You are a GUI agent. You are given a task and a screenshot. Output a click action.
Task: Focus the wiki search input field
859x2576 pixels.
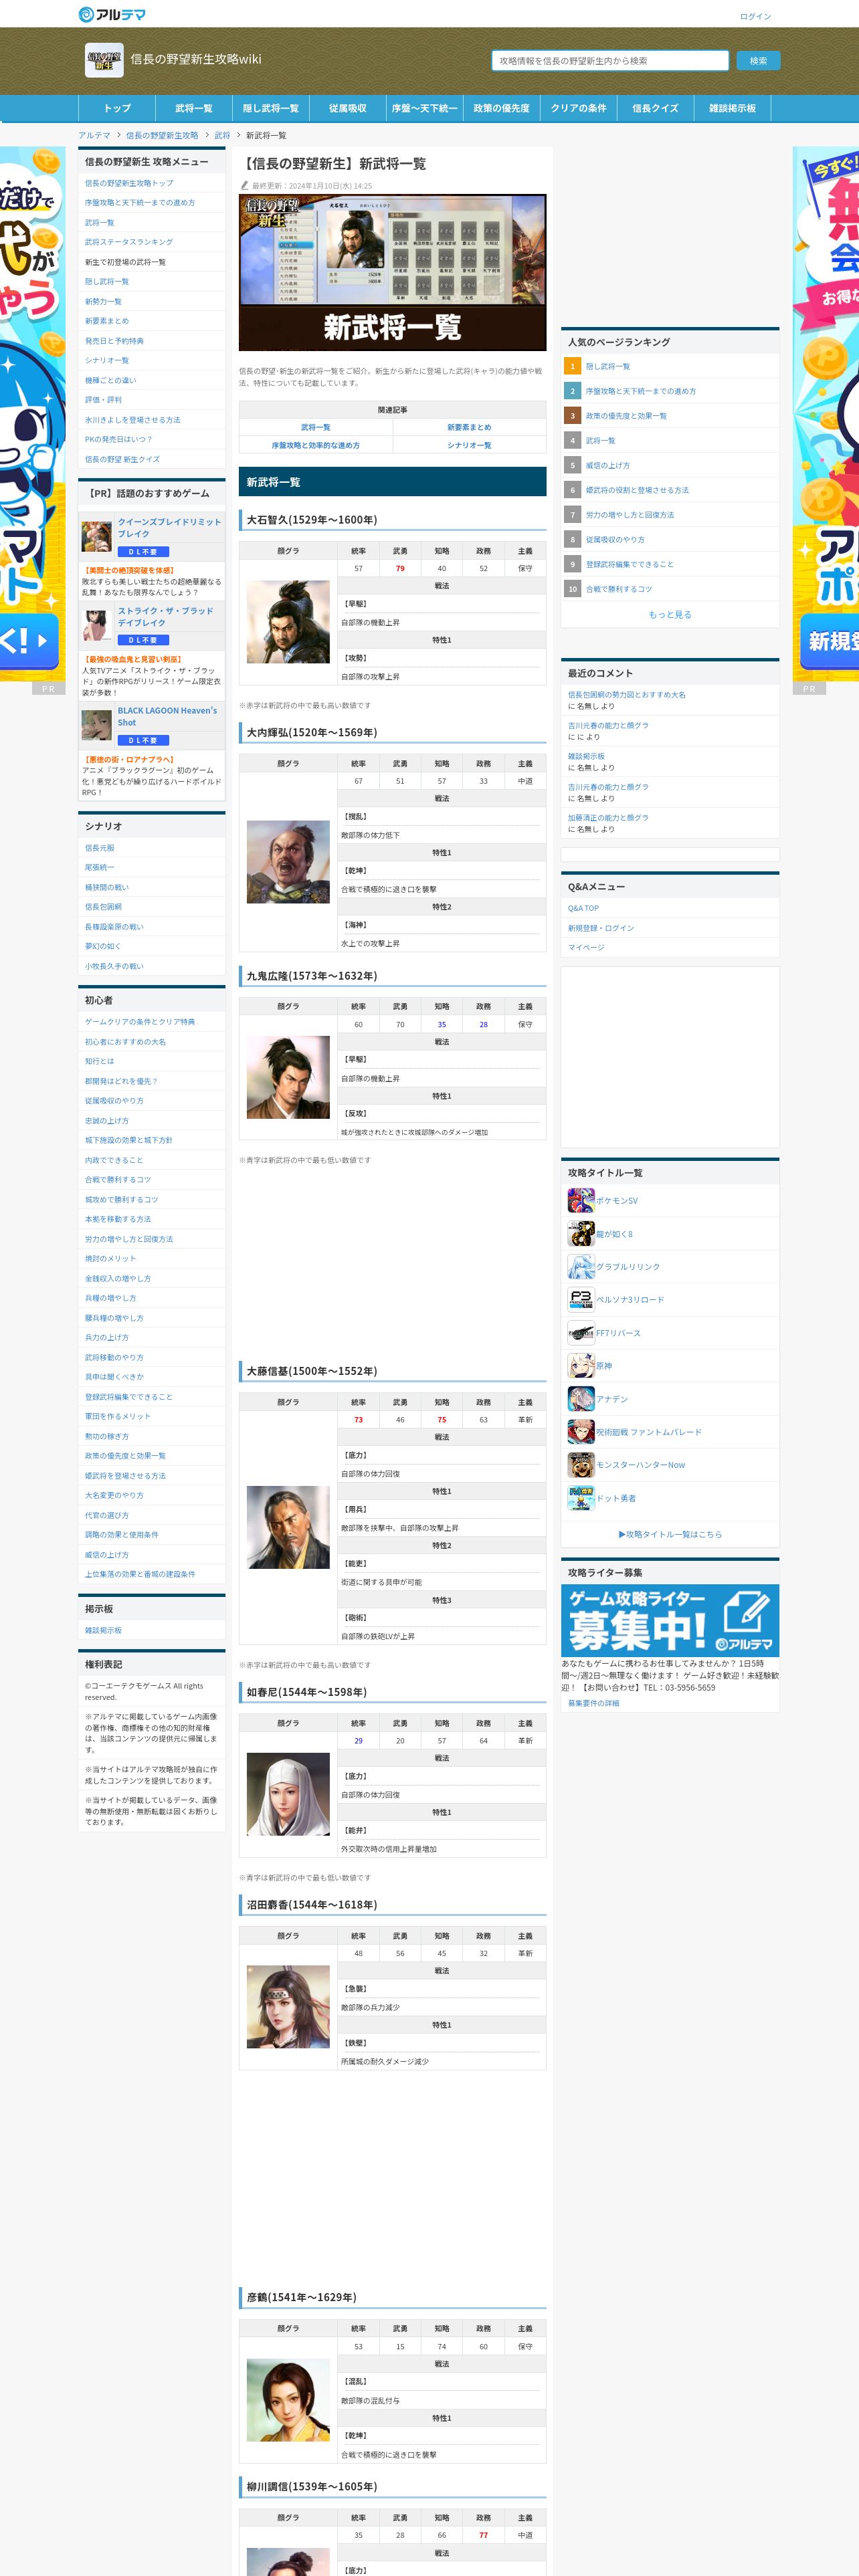point(610,61)
